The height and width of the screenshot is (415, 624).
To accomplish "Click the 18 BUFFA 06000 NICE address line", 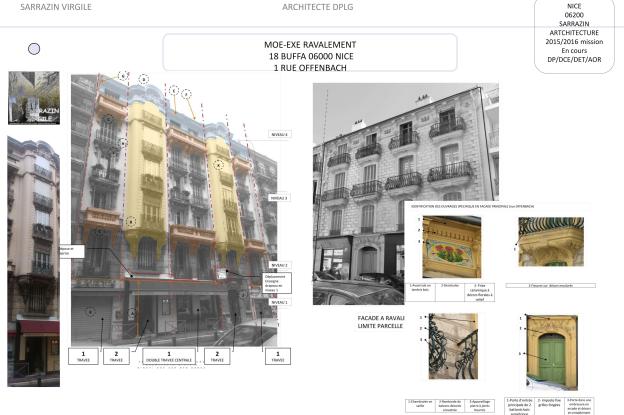I will pyautogui.click(x=311, y=56).
